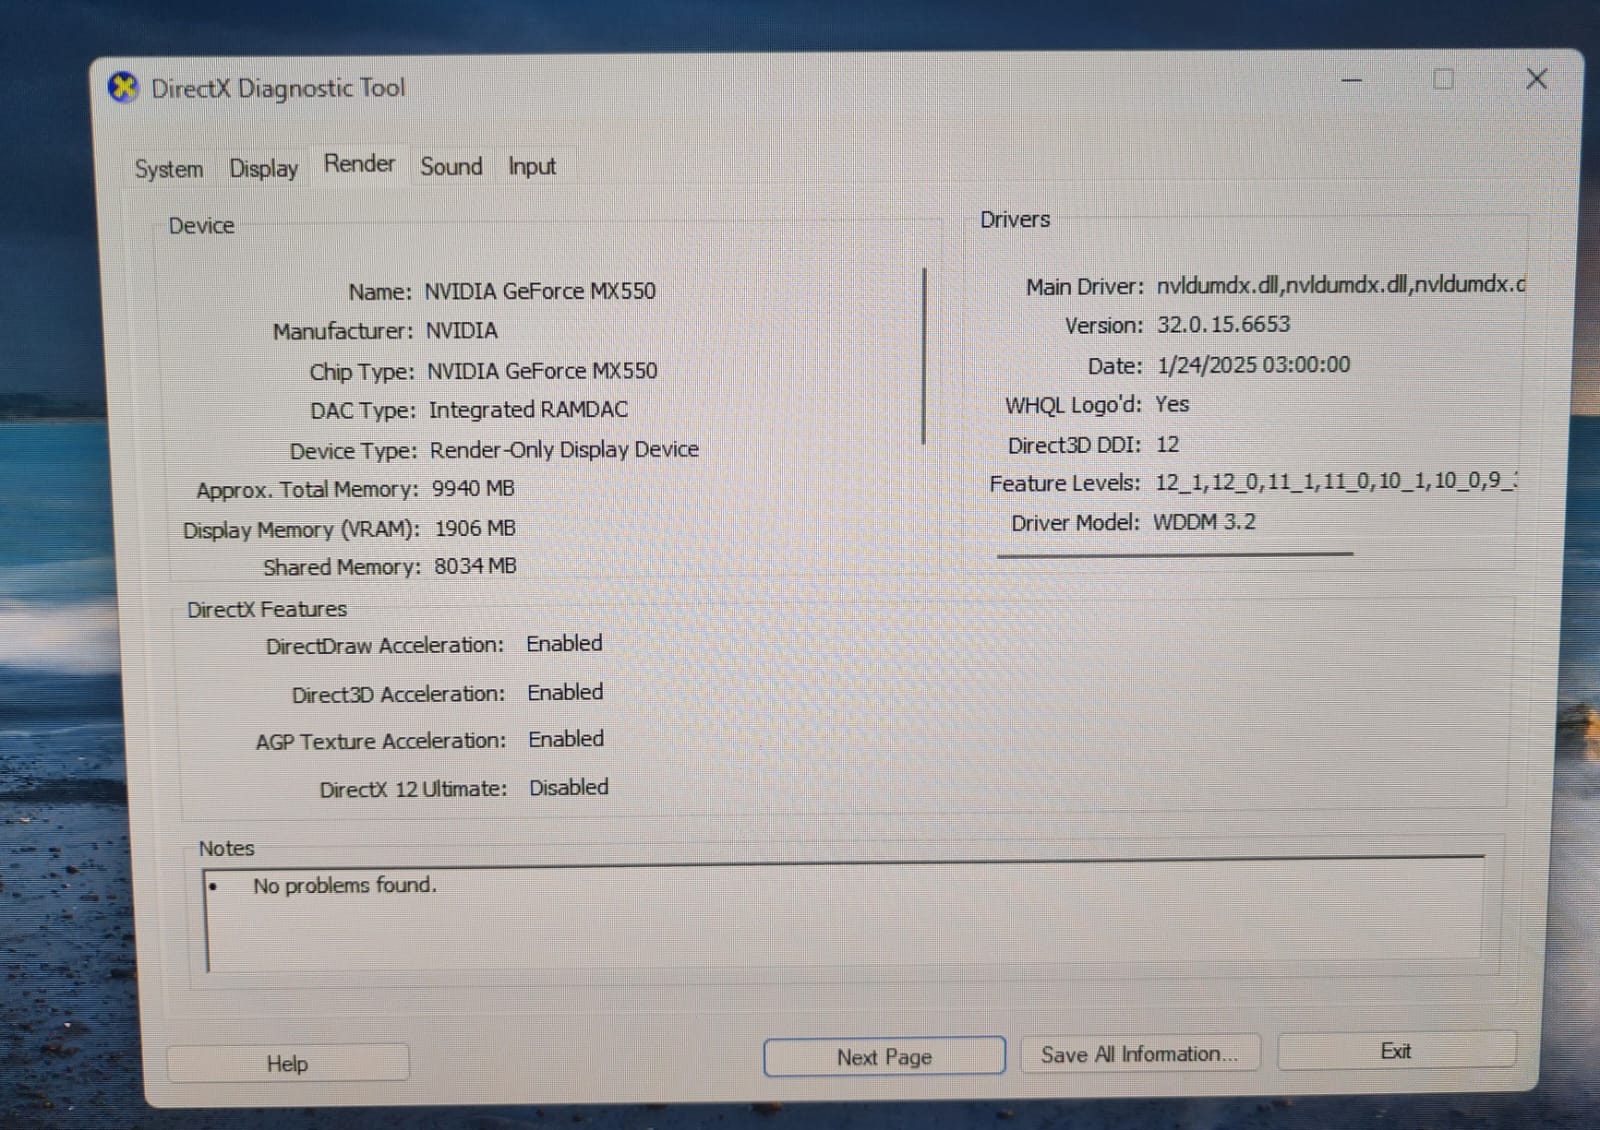
Task: Click AGP Texture Acceleration Enabled value
Action: (x=566, y=739)
